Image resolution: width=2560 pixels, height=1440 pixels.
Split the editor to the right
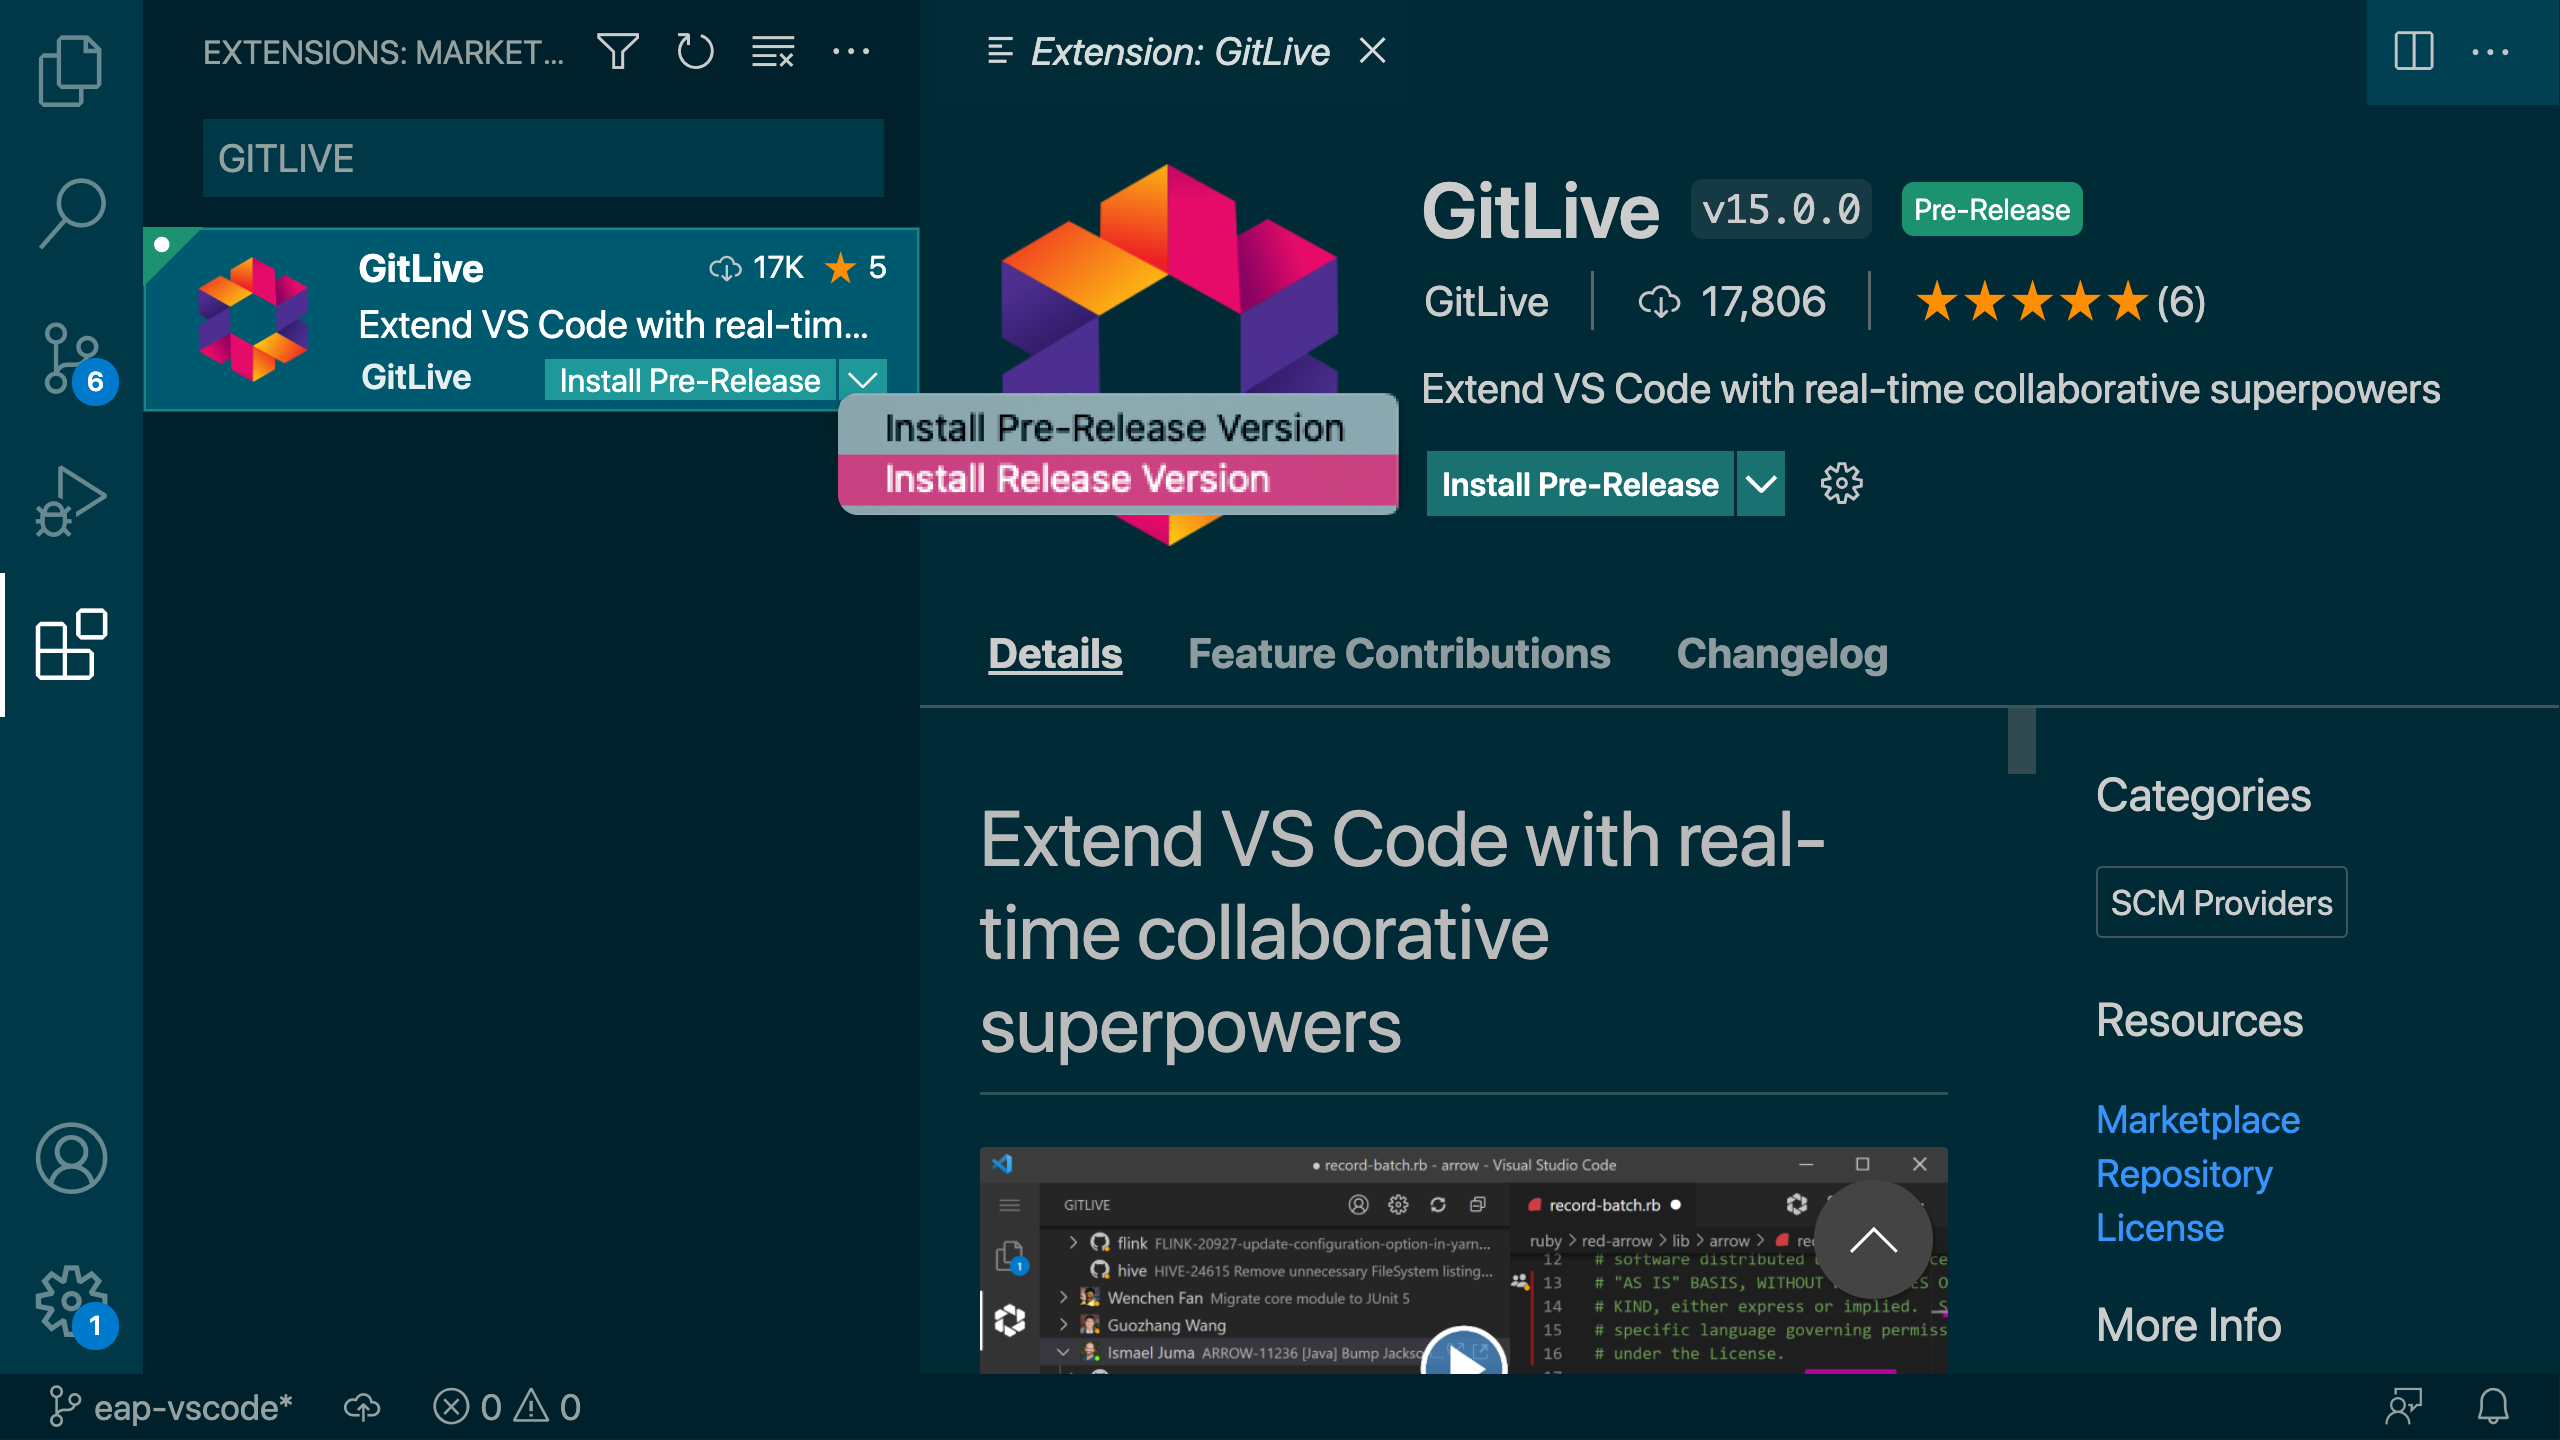[x=2413, y=52]
